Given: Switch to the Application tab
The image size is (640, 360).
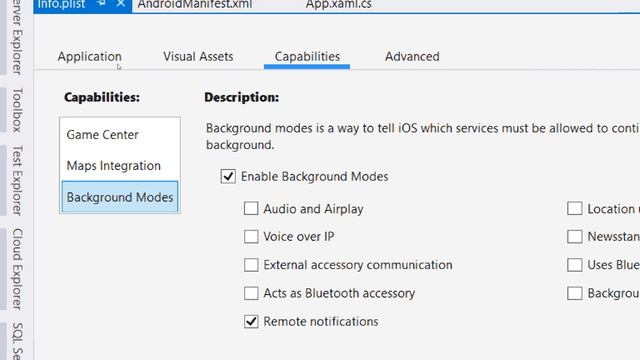Looking at the screenshot, I should click(89, 56).
